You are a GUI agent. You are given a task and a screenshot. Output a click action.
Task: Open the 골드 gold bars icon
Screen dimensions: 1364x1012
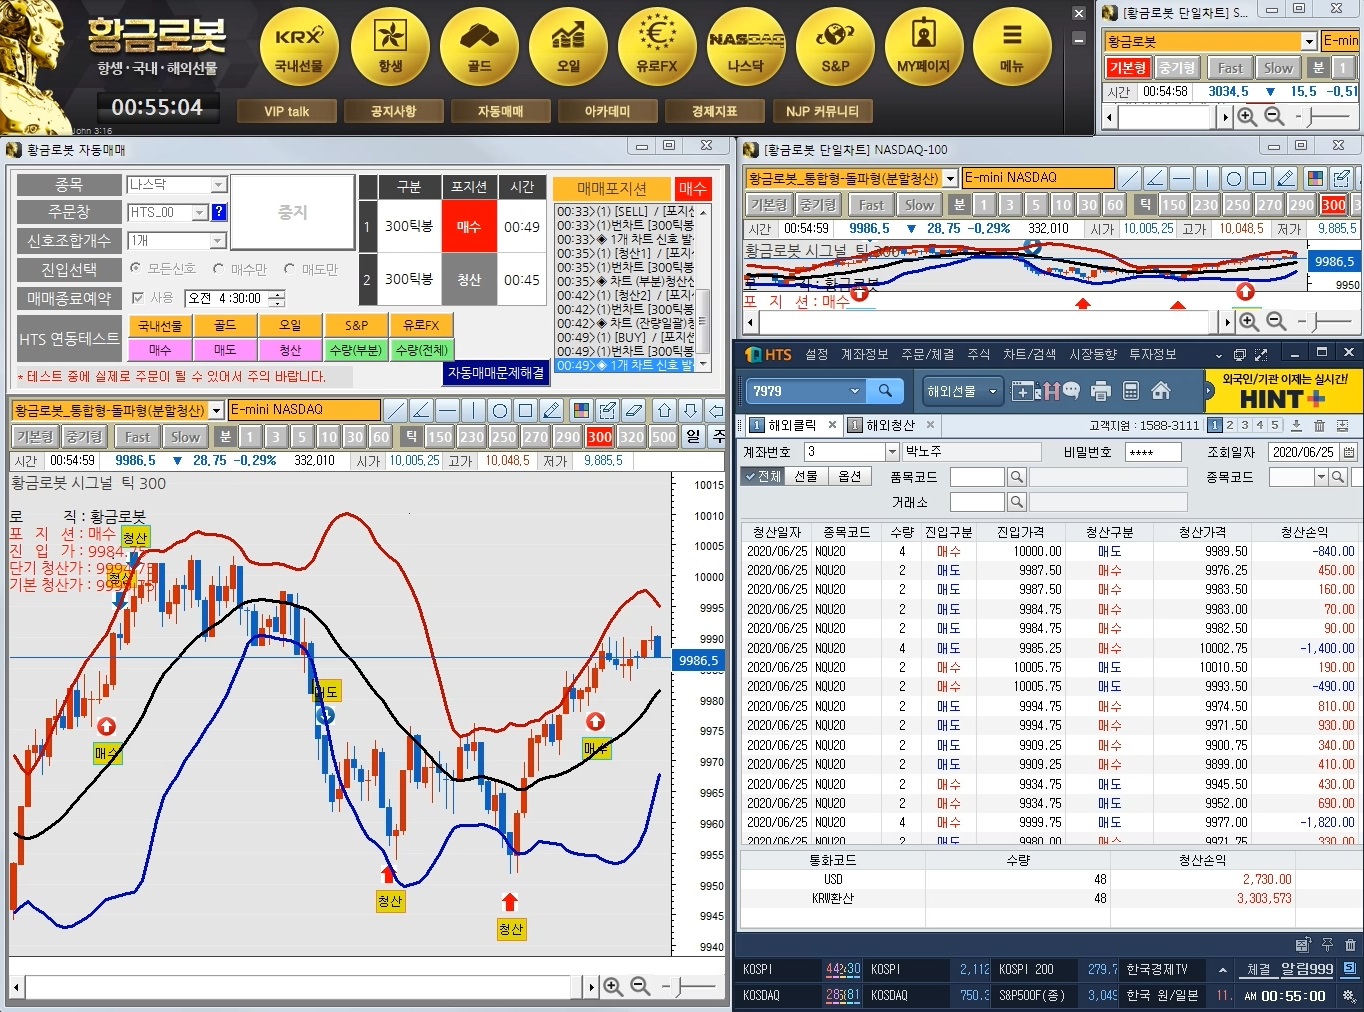479,47
